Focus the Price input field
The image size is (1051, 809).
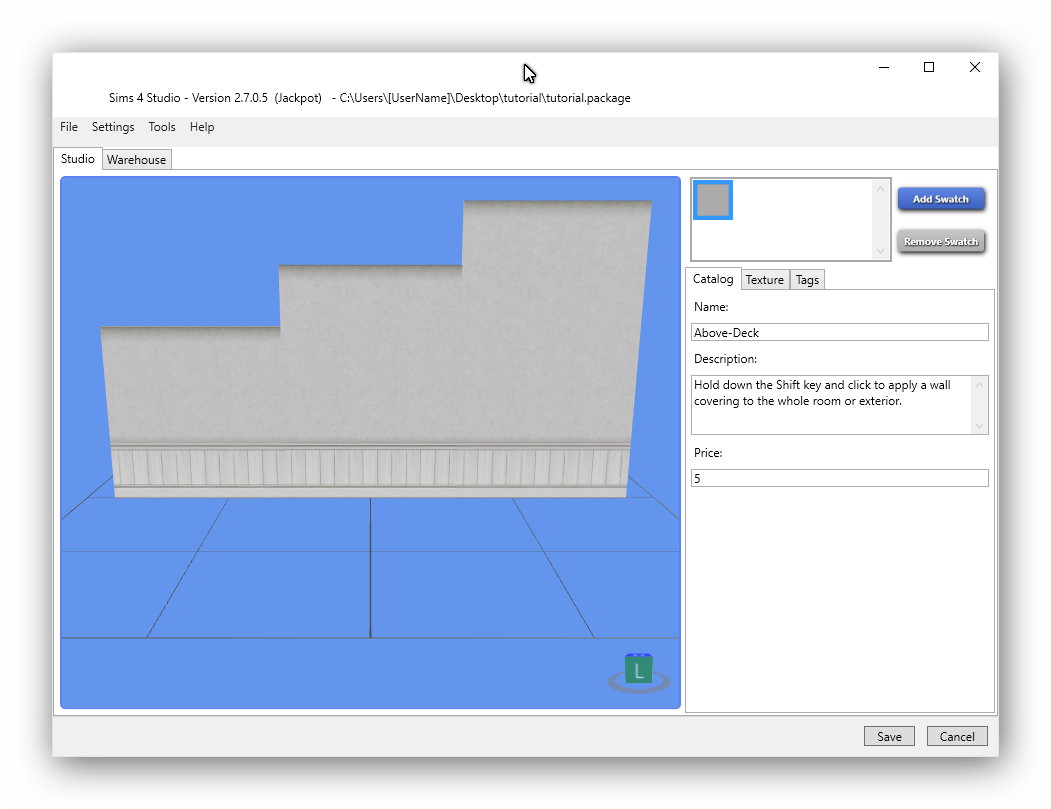tap(839, 479)
